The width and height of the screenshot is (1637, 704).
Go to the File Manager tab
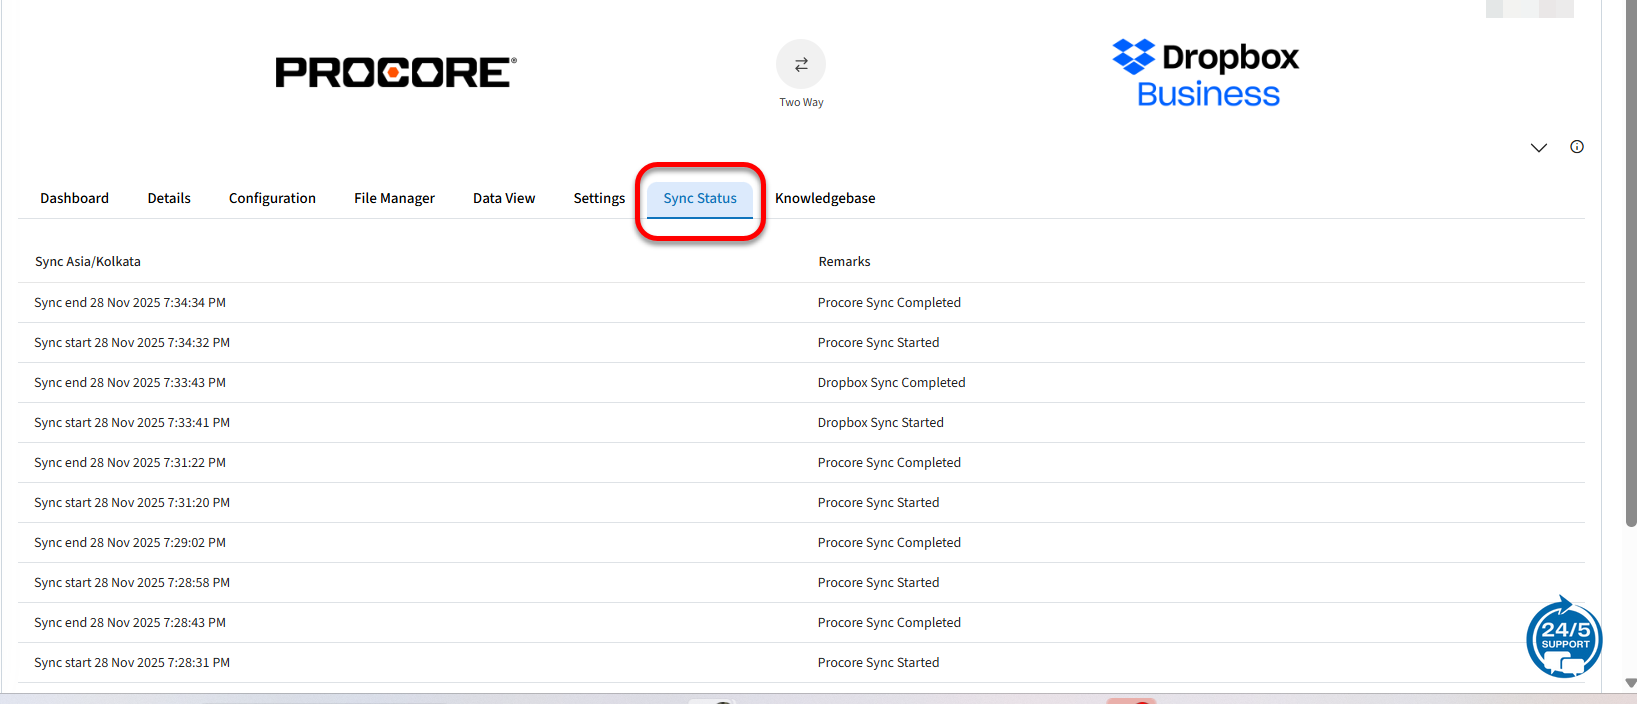tap(394, 198)
